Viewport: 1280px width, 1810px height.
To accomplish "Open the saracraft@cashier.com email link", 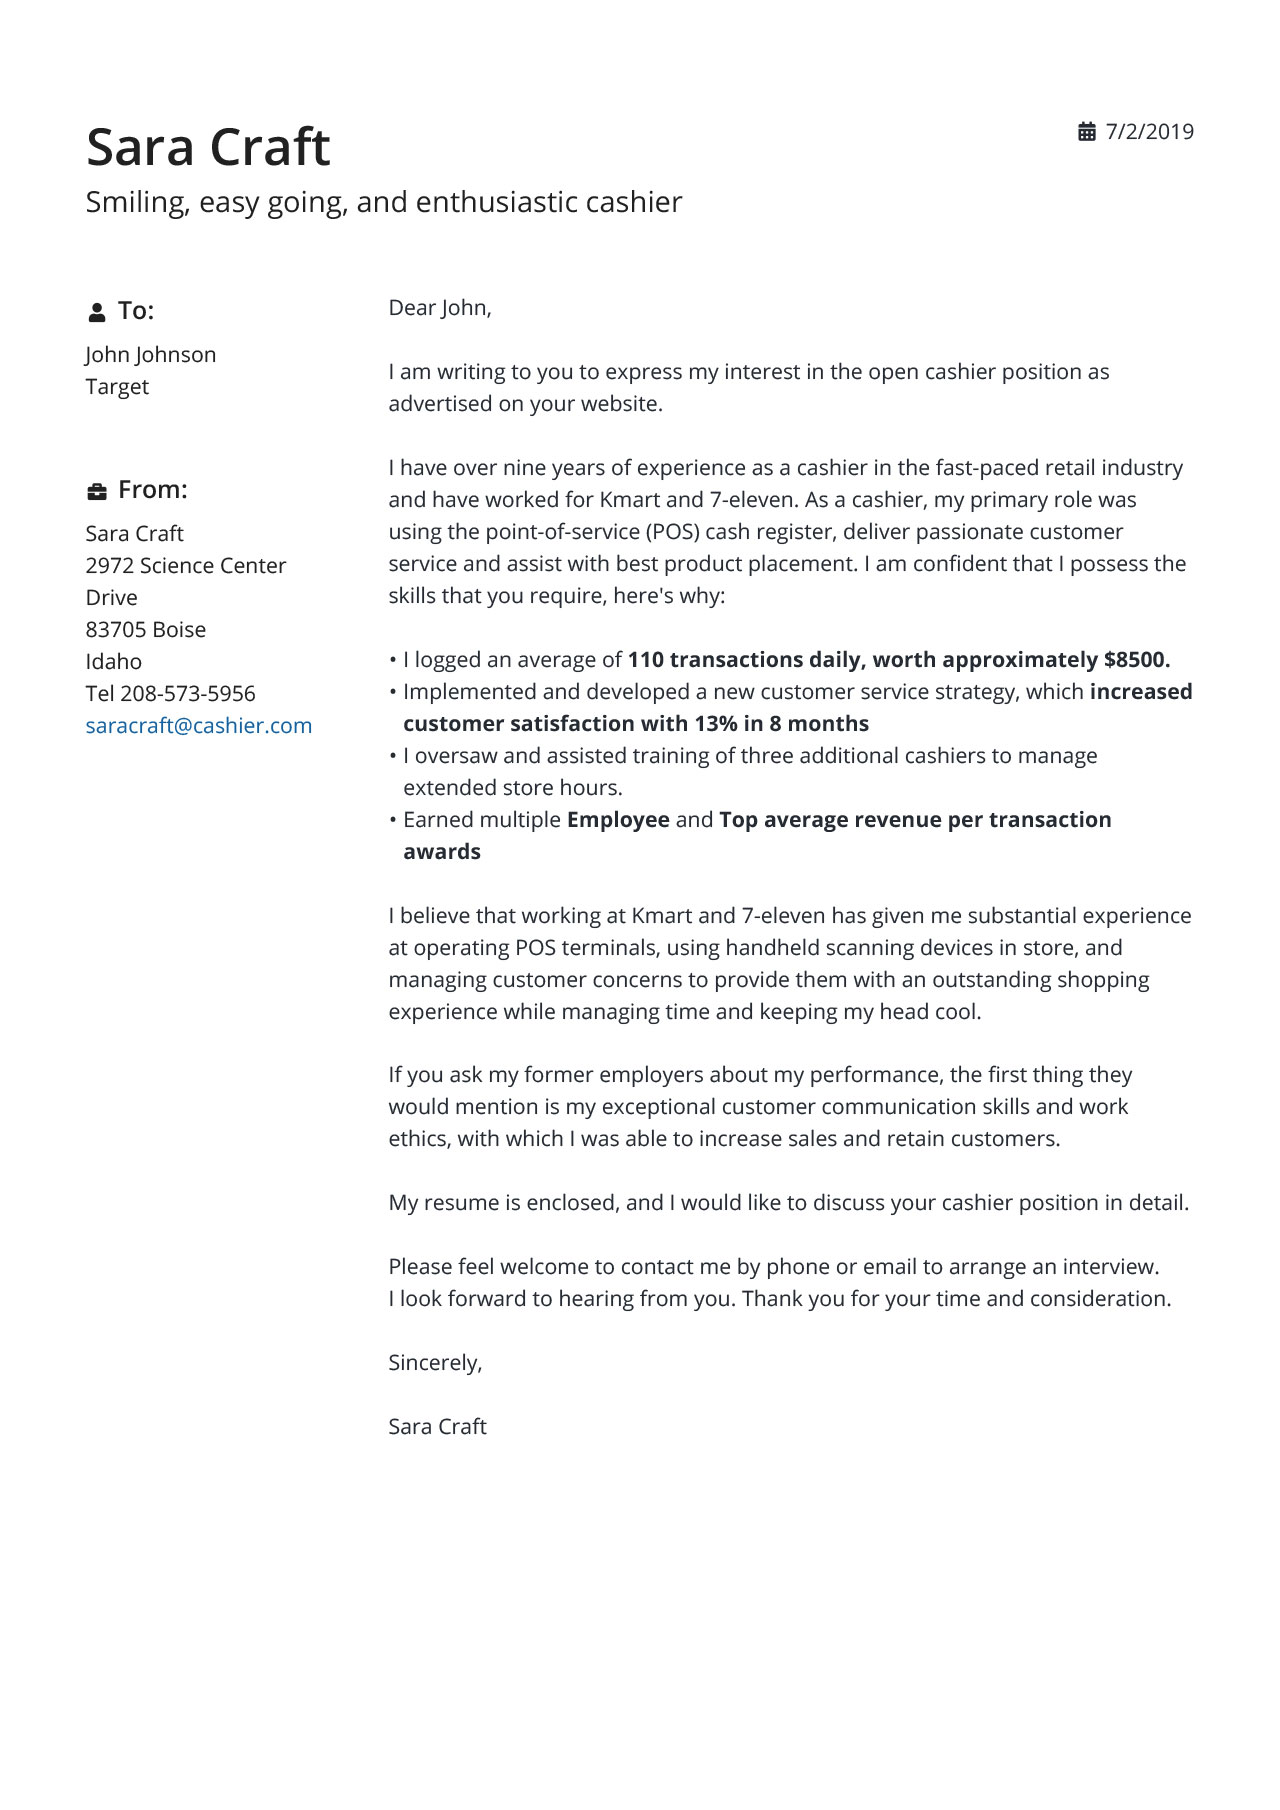I will point(199,726).
